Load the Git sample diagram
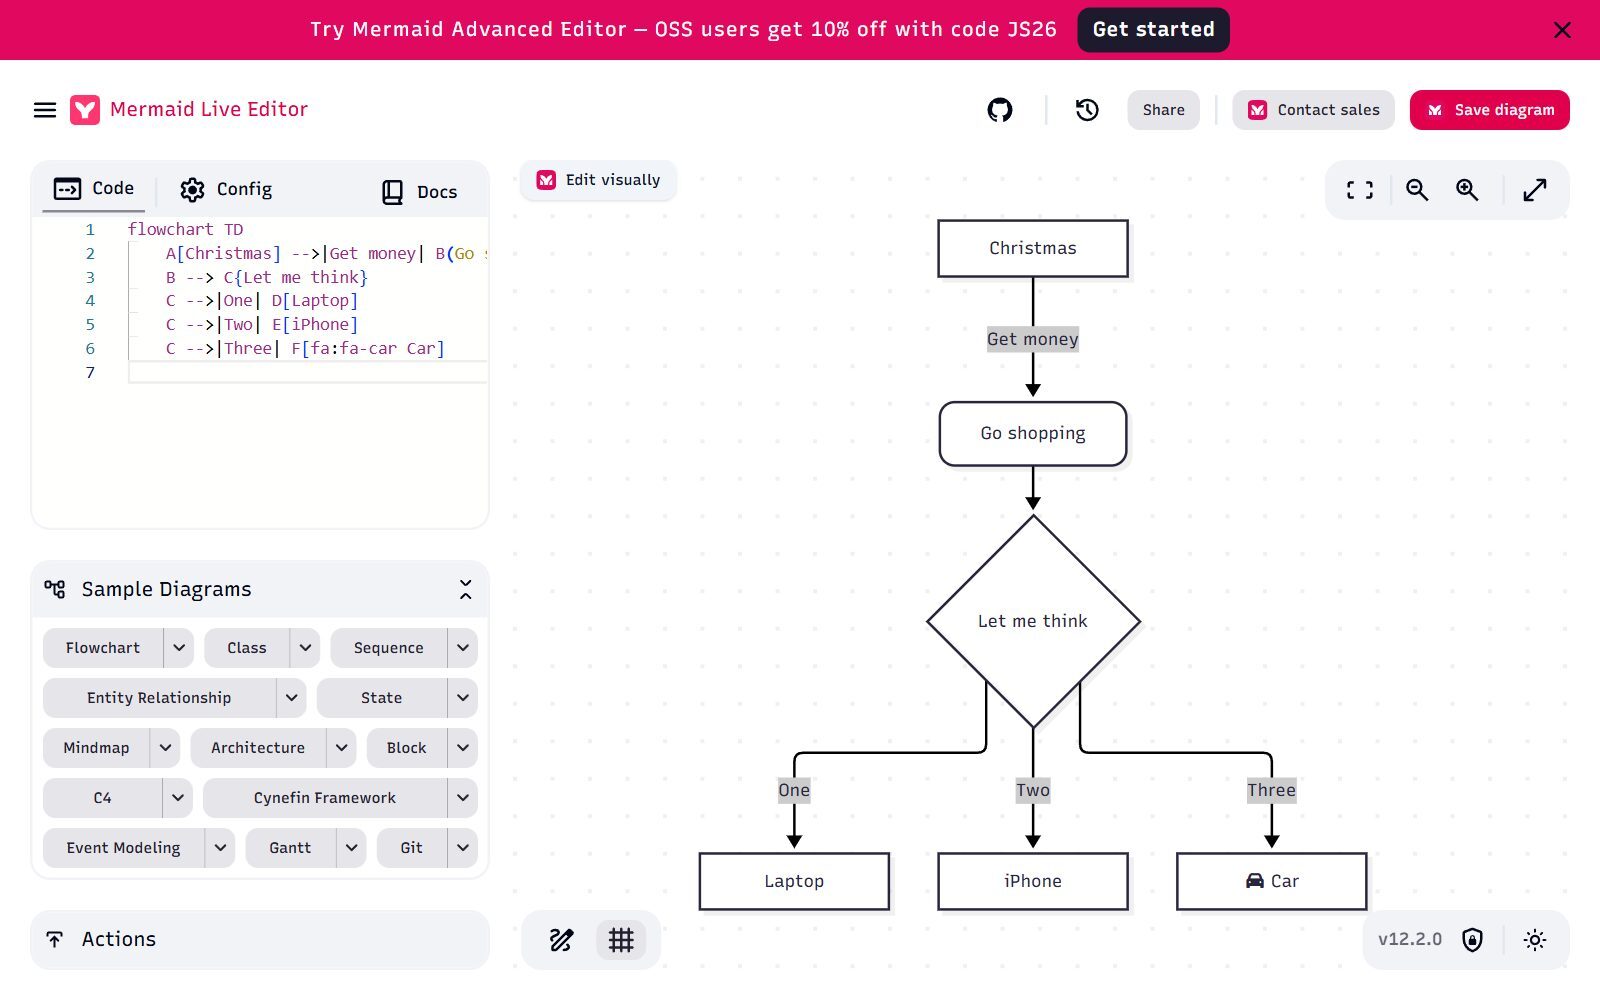Image resolution: width=1600 pixels, height=1000 pixels. [x=412, y=848]
